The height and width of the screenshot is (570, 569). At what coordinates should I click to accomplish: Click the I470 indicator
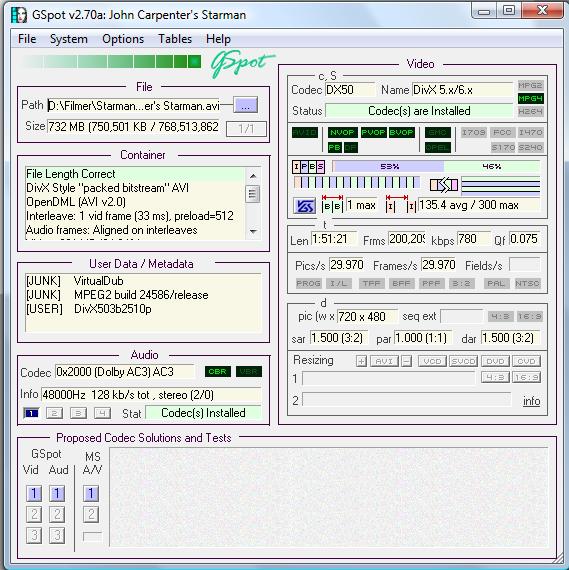pyautogui.click(x=530, y=132)
